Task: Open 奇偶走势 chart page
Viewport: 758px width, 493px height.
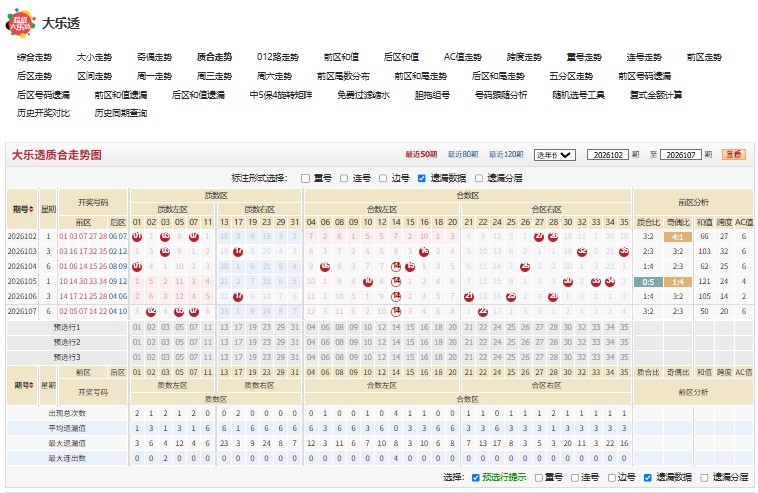Action: click(154, 57)
